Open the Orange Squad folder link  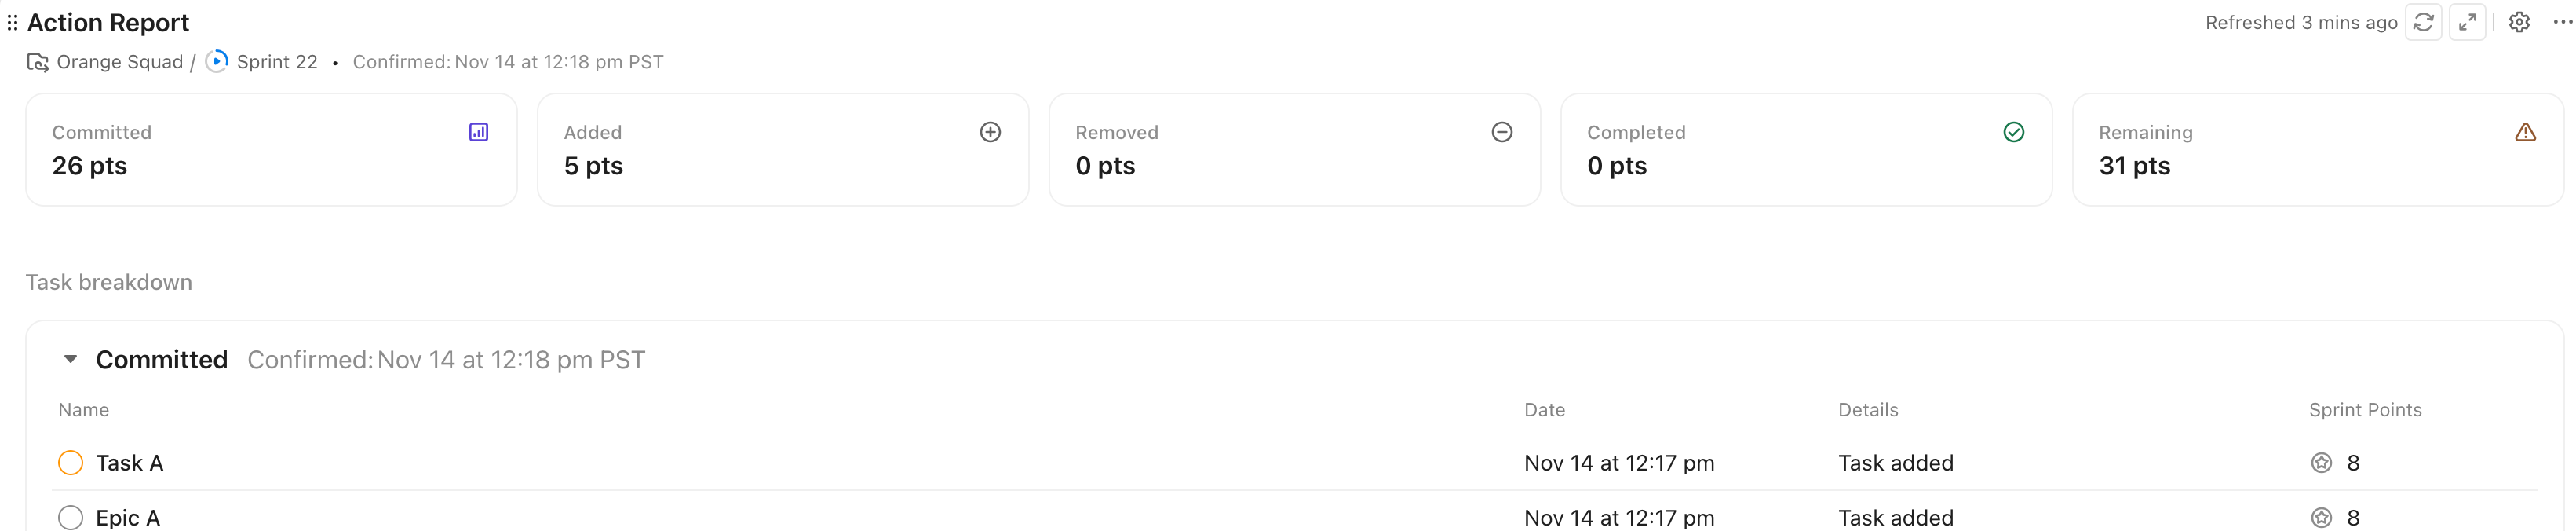point(119,62)
